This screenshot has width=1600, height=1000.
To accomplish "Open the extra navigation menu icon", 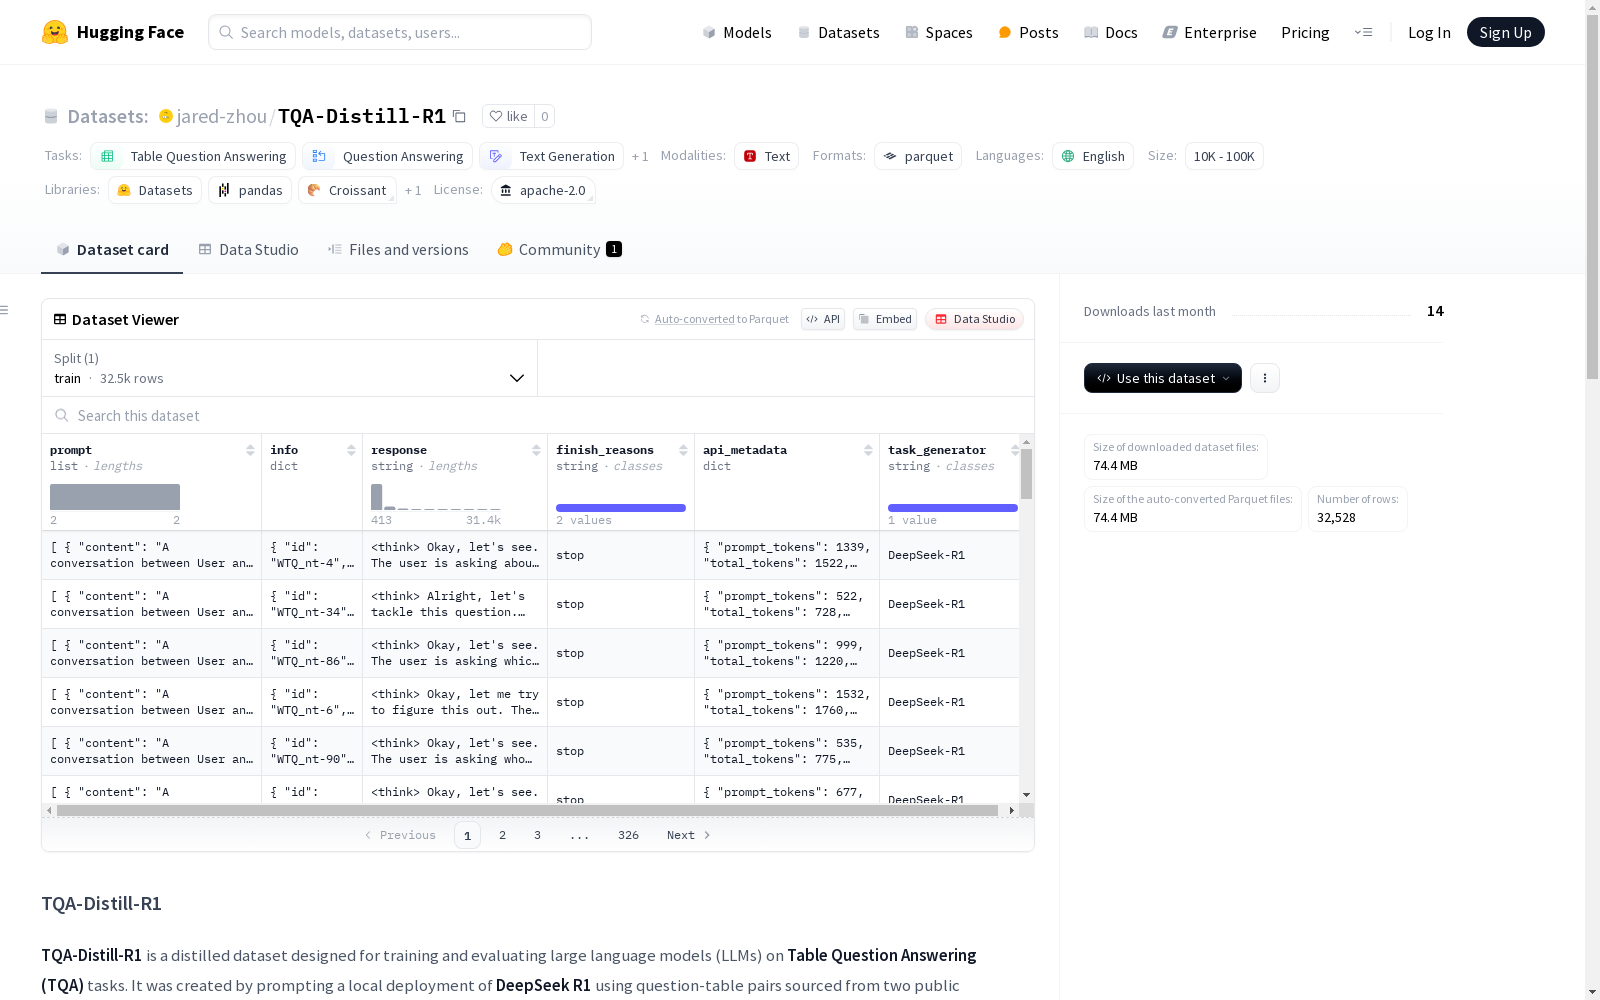I will point(1363,32).
